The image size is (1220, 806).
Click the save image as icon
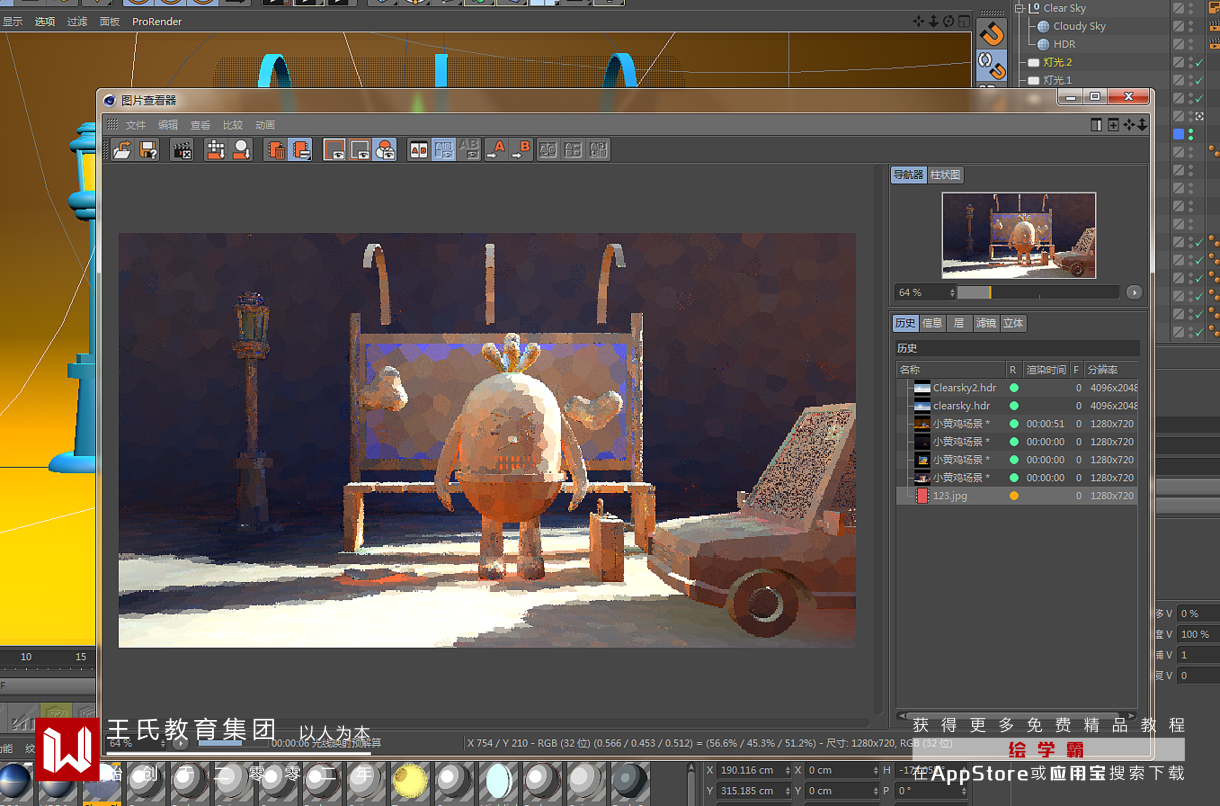click(x=148, y=150)
